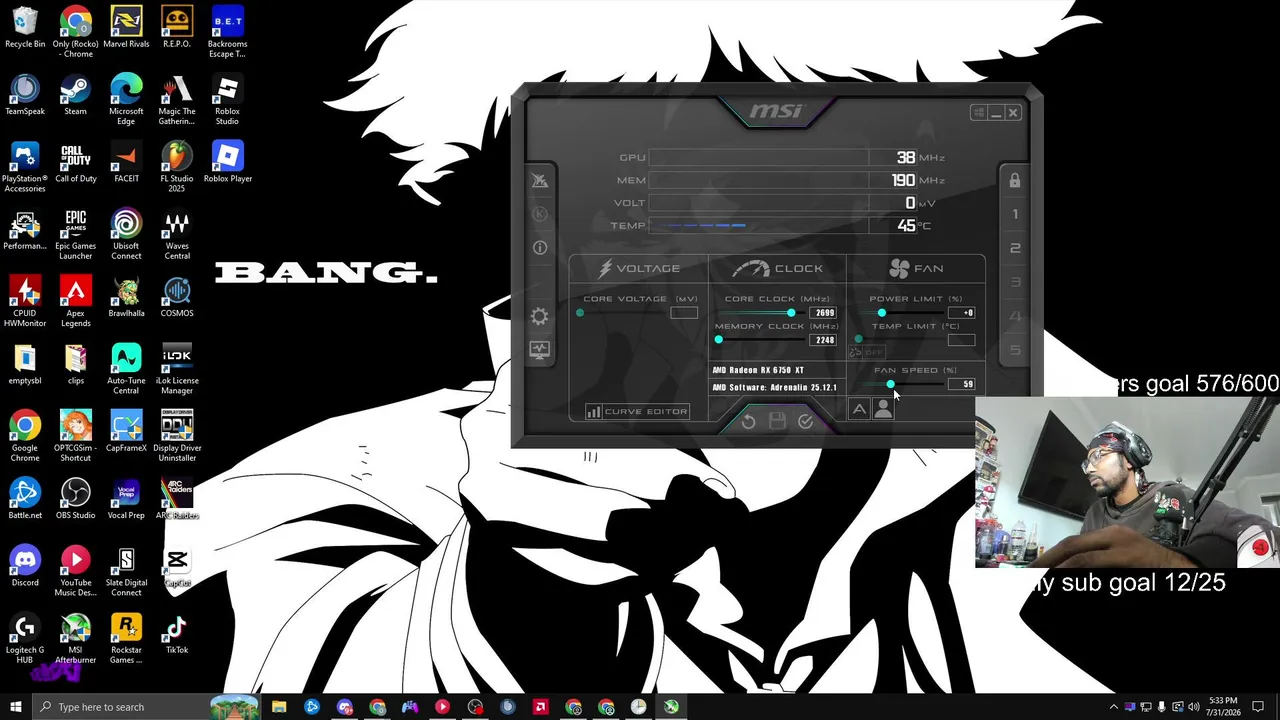This screenshot has height=720, width=1280.
Task: Select the Steam desktop icon
Action: click(75, 95)
